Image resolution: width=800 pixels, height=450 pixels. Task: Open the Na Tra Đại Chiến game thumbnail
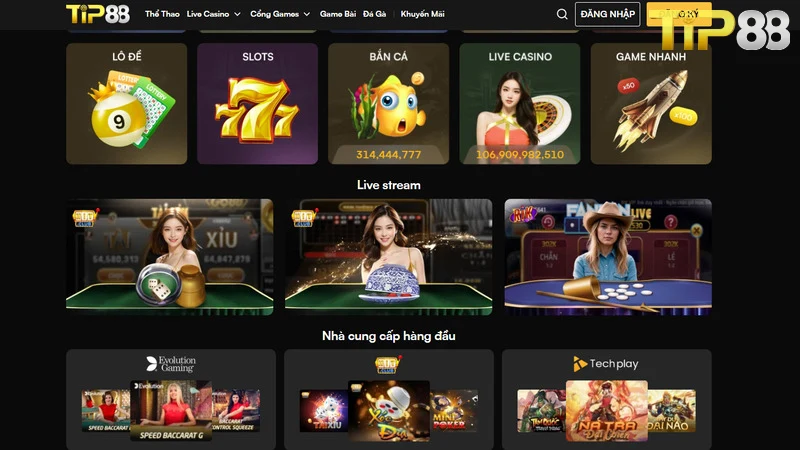[607, 411]
